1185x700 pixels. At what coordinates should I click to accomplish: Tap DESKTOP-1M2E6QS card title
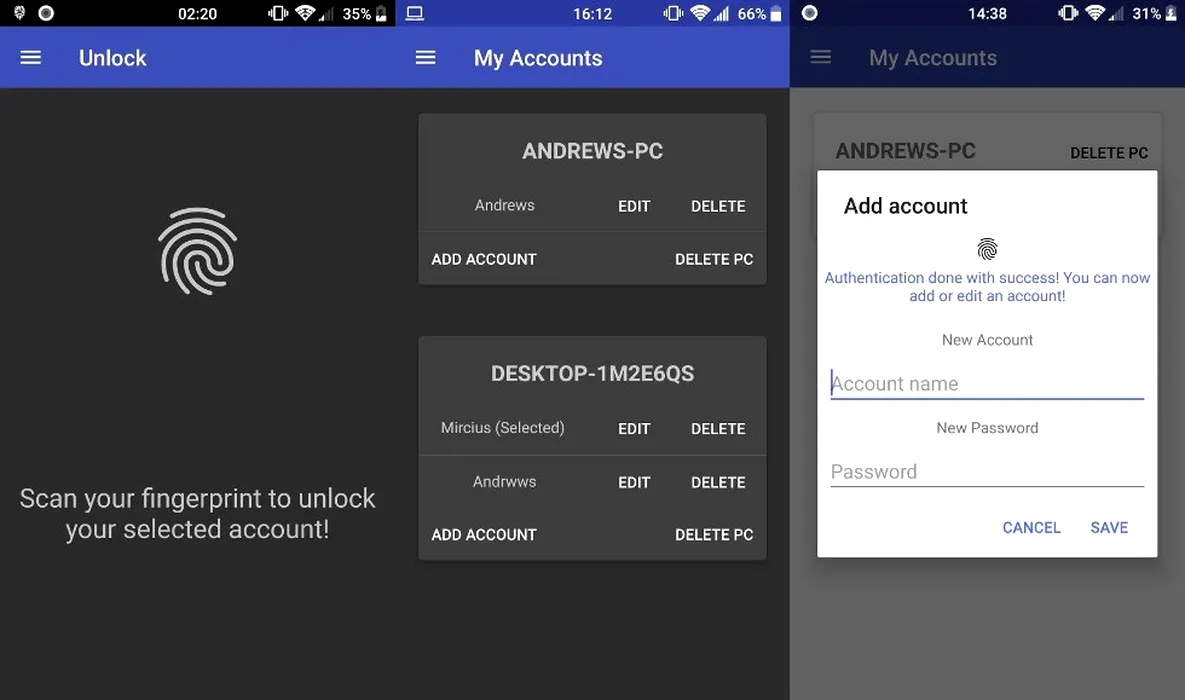tap(592, 373)
